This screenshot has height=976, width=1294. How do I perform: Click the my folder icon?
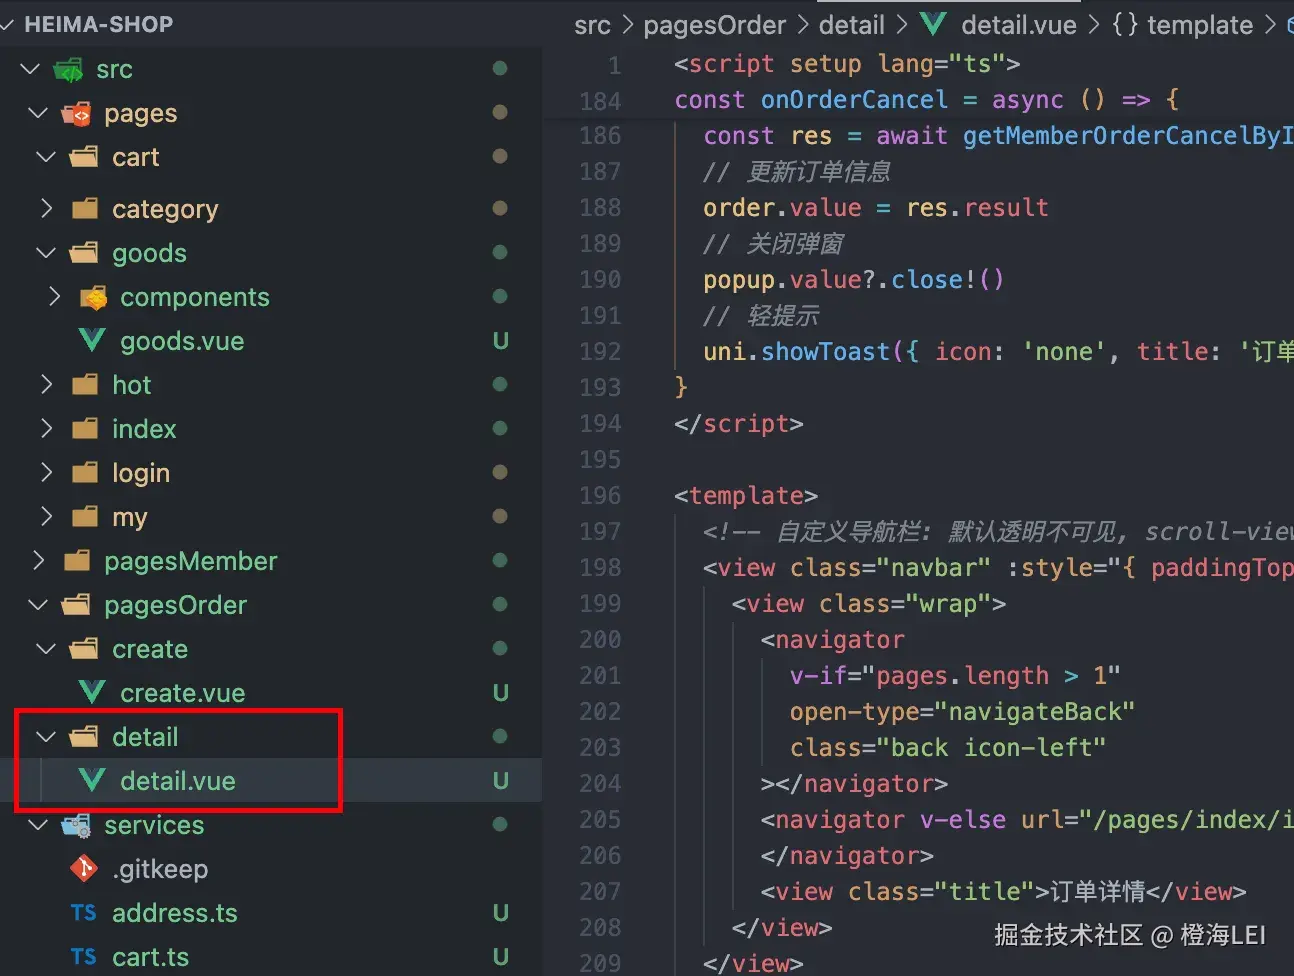tap(85, 517)
